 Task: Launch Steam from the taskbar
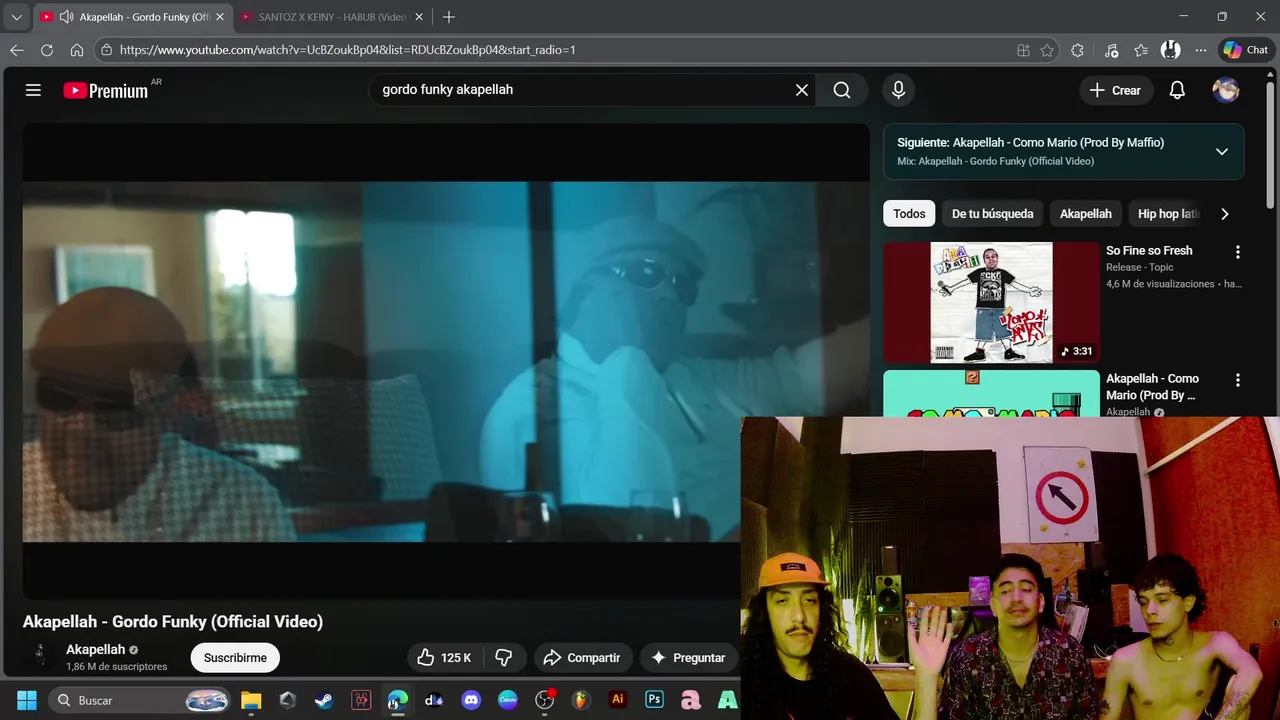(324, 700)
